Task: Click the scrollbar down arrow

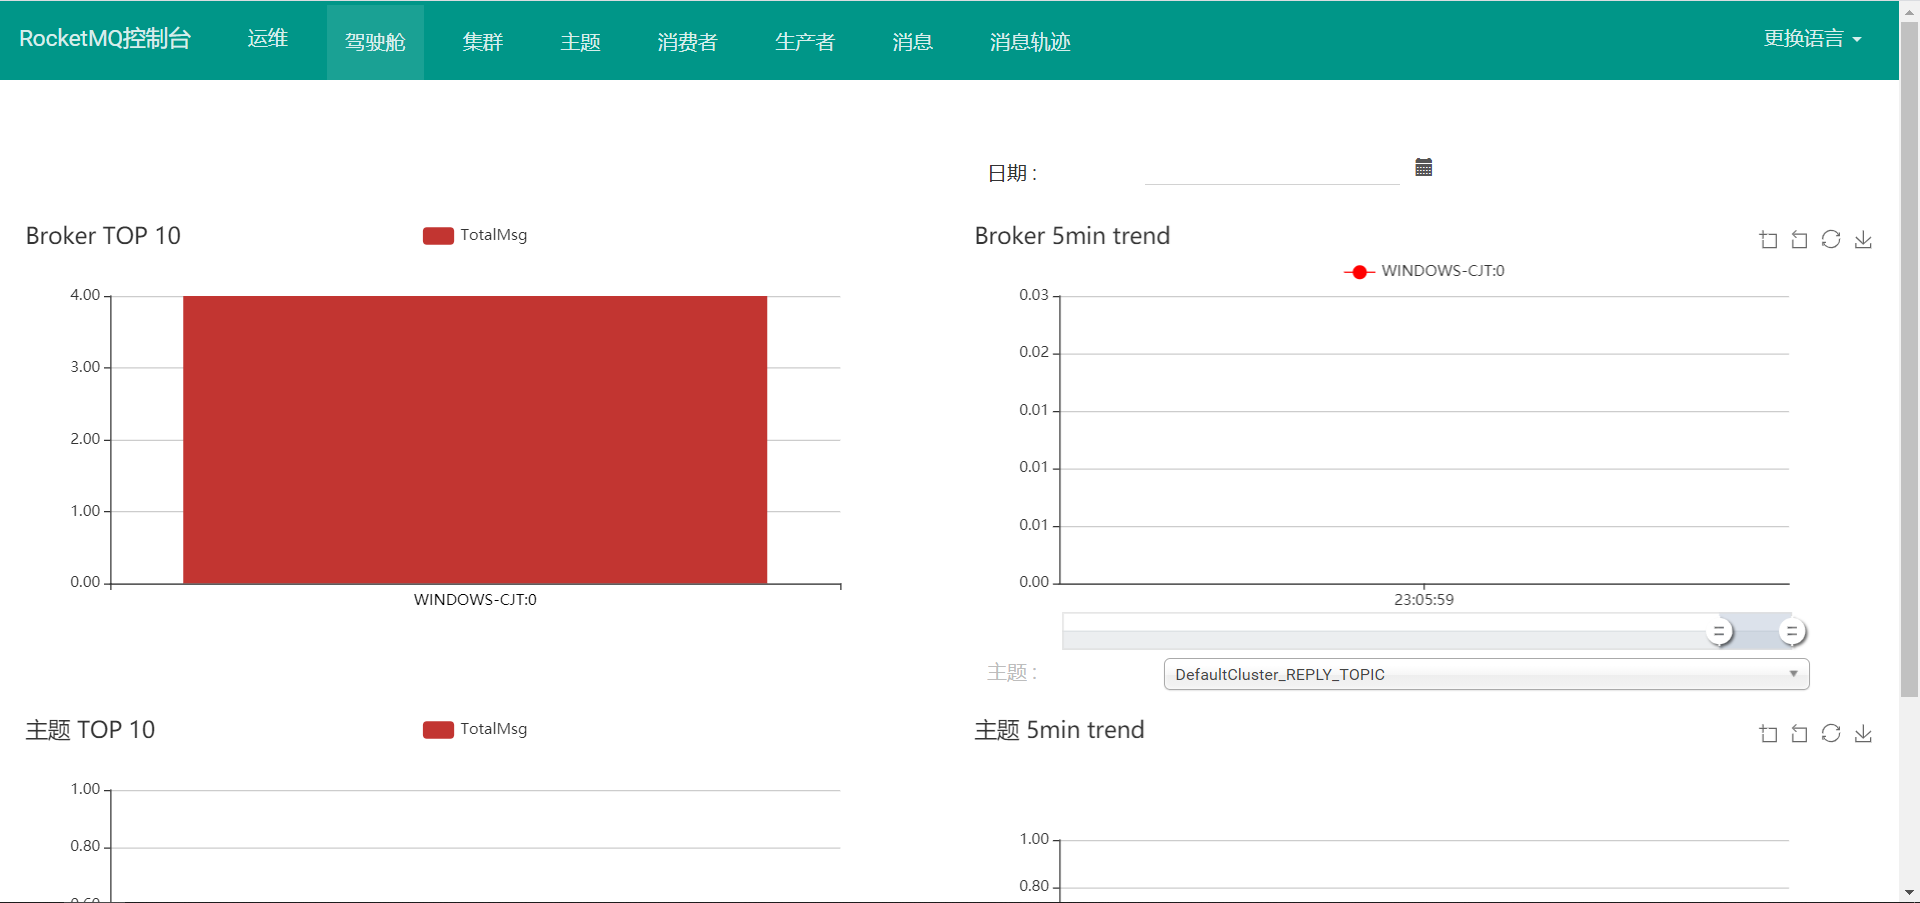Action: pyautogui.click(x=1909, y=892)
